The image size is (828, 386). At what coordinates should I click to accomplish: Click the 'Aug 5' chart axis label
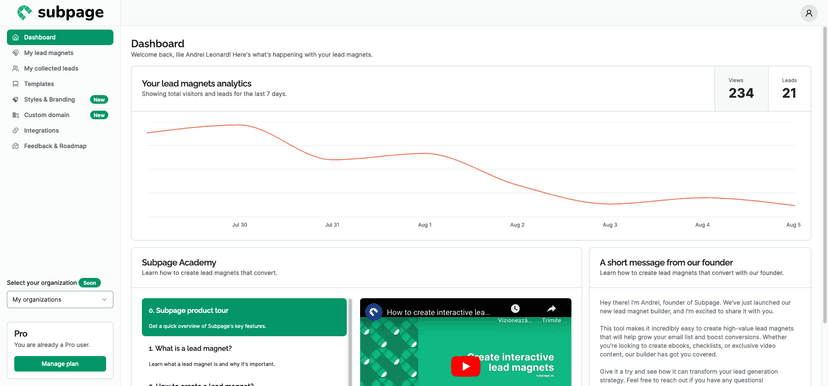[x=794, y=225]
